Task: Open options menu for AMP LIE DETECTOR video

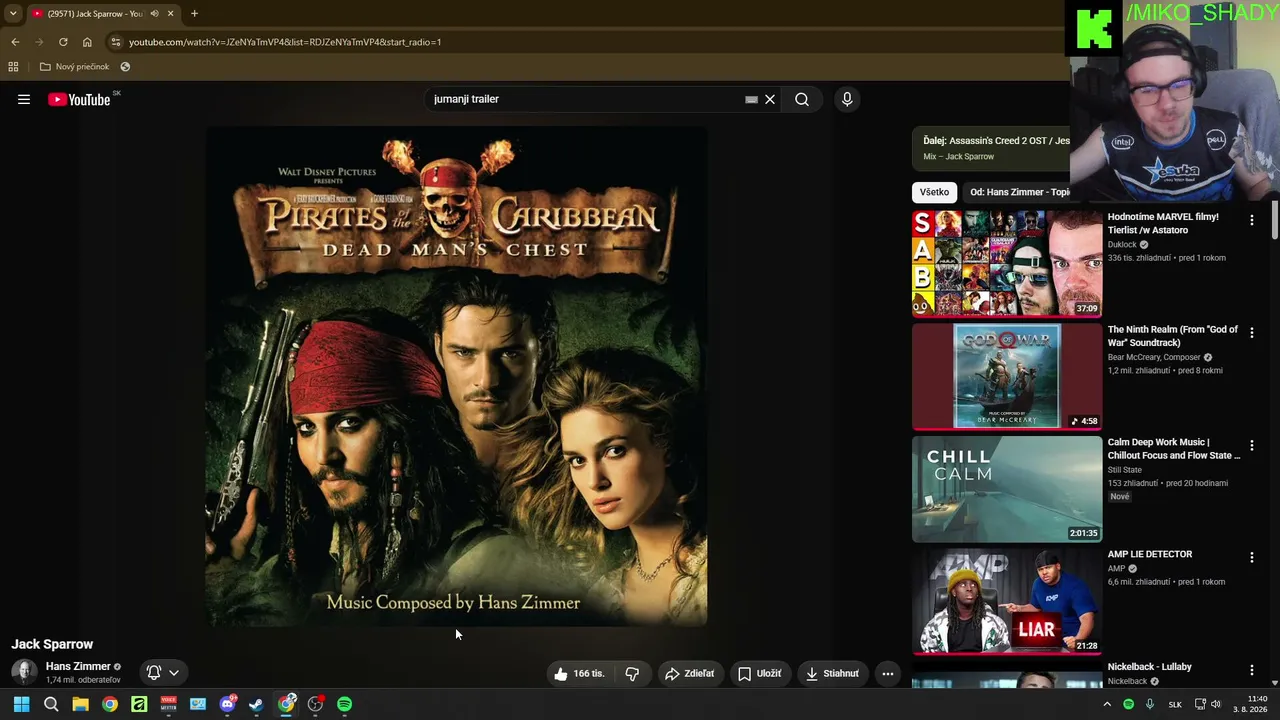Action: [1251, 557]
